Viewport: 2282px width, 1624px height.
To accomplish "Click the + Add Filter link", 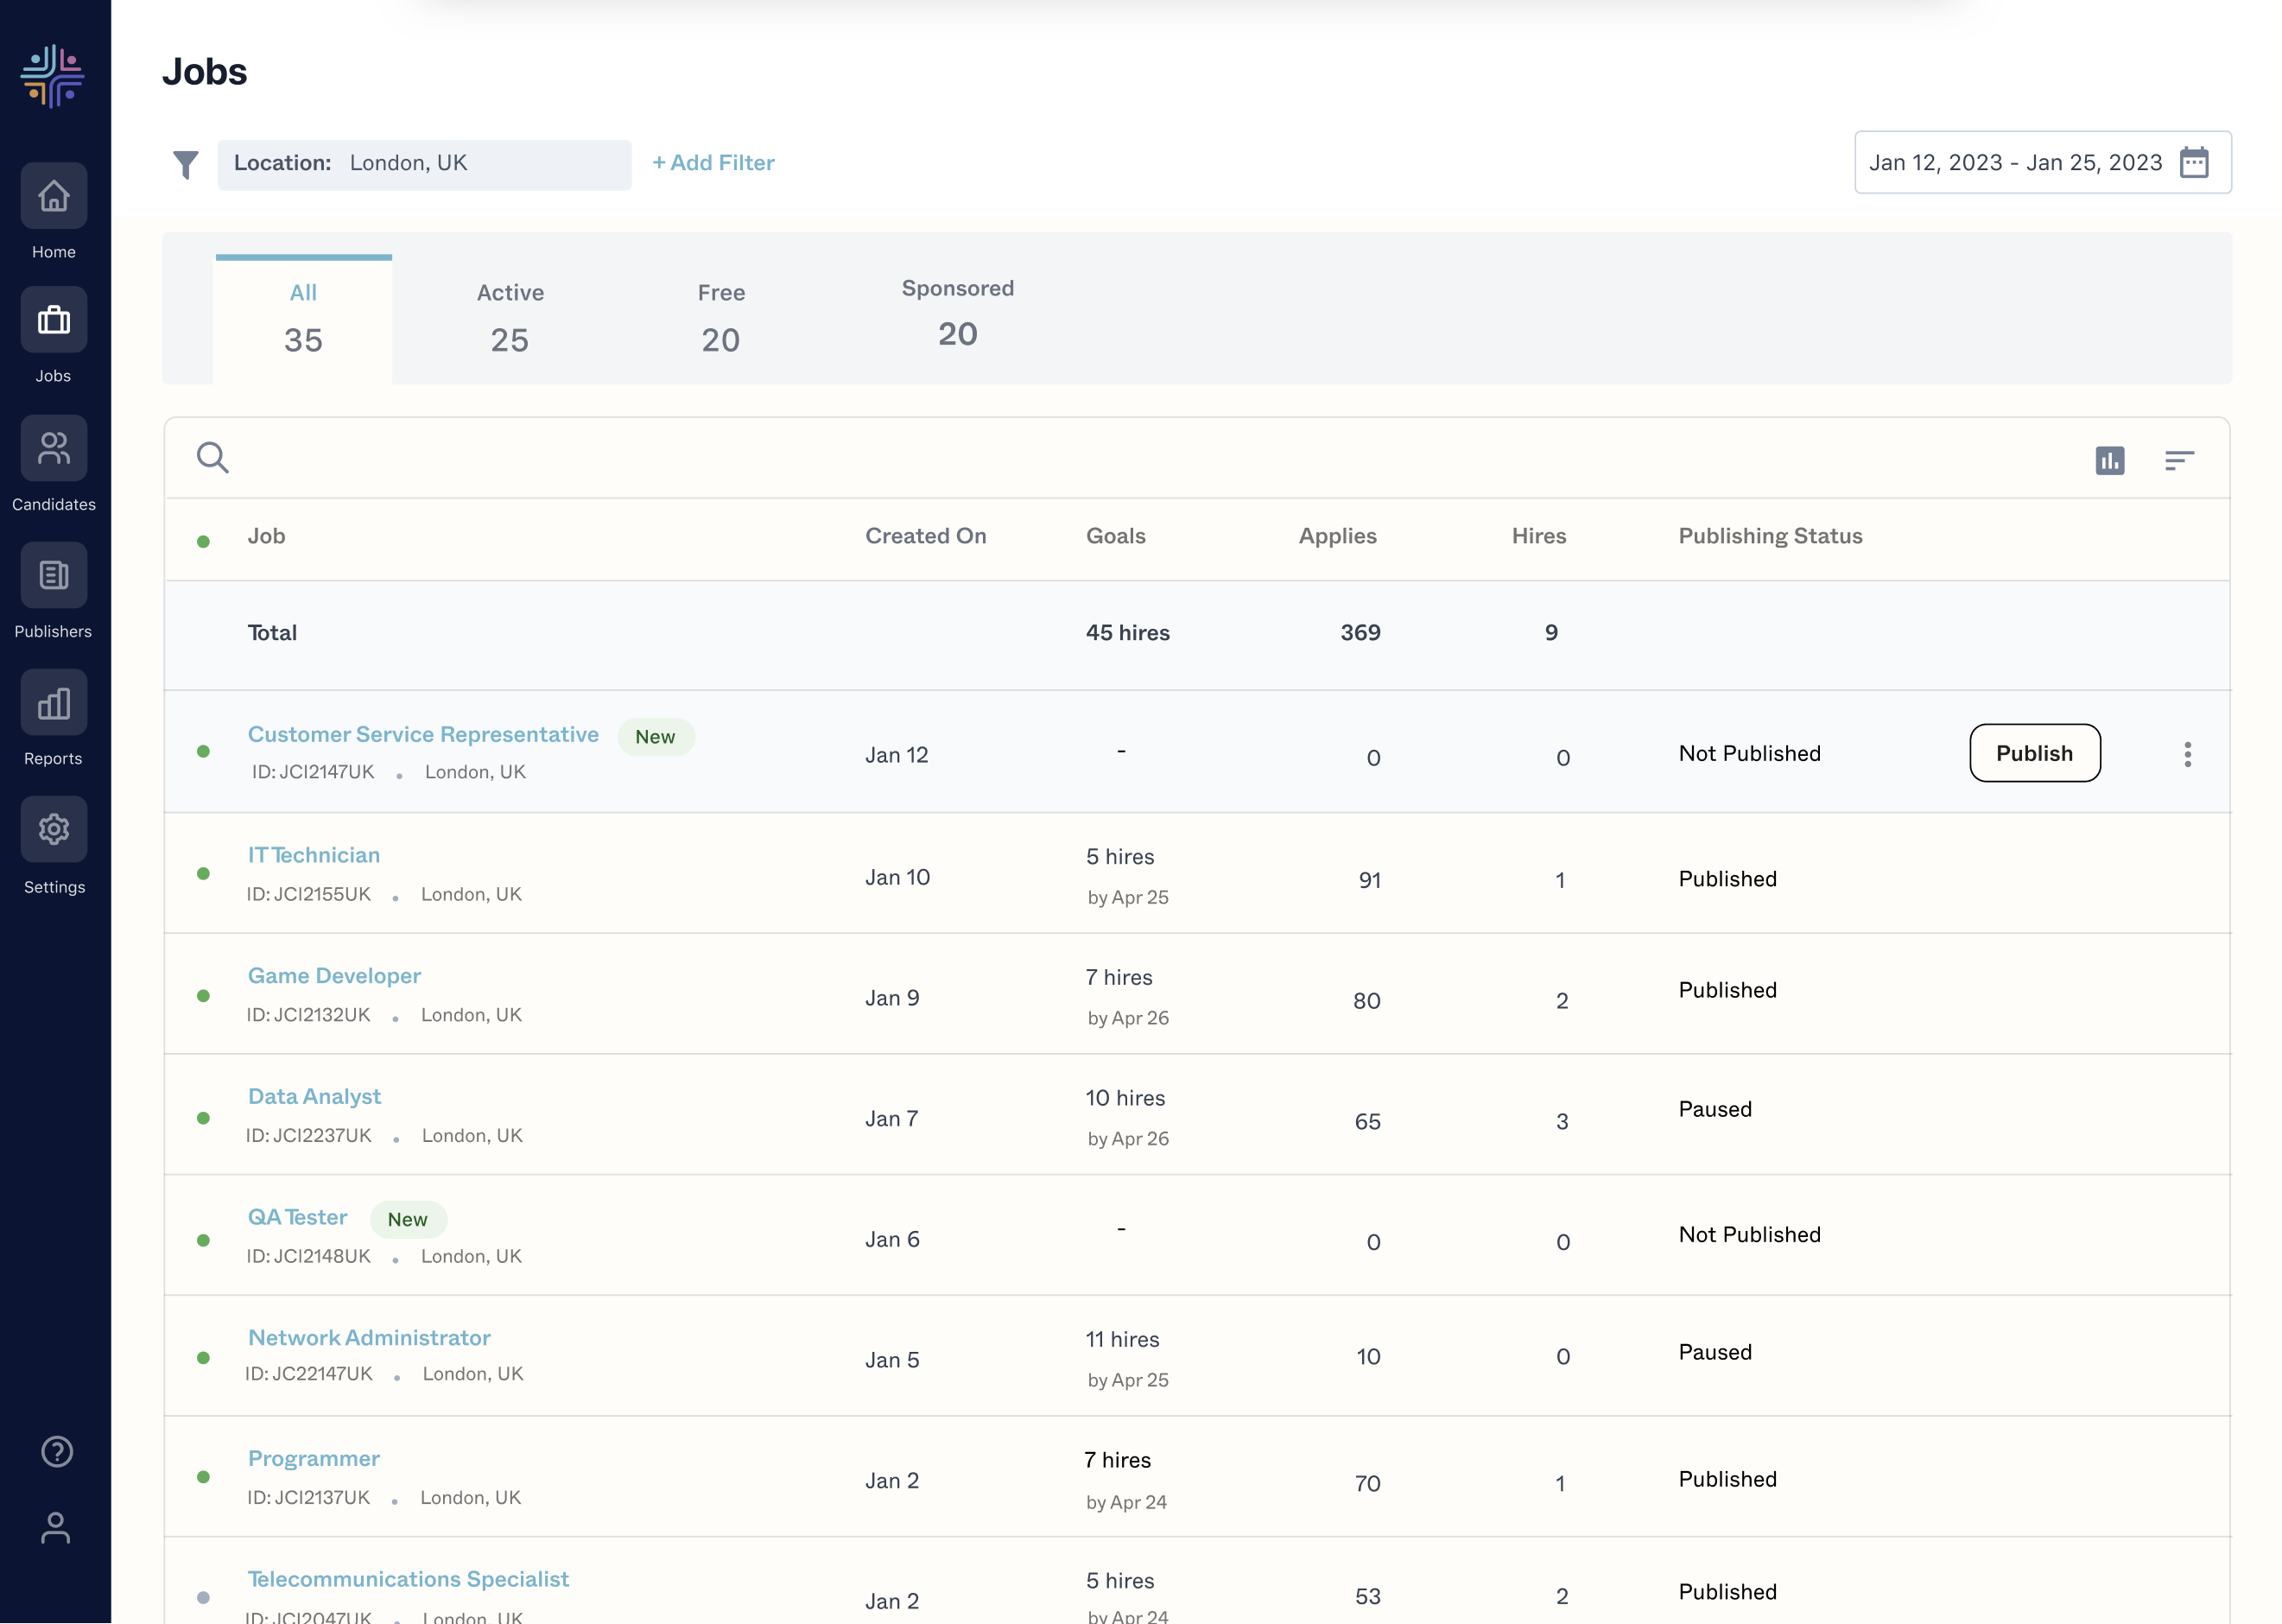I will [713, 163].
